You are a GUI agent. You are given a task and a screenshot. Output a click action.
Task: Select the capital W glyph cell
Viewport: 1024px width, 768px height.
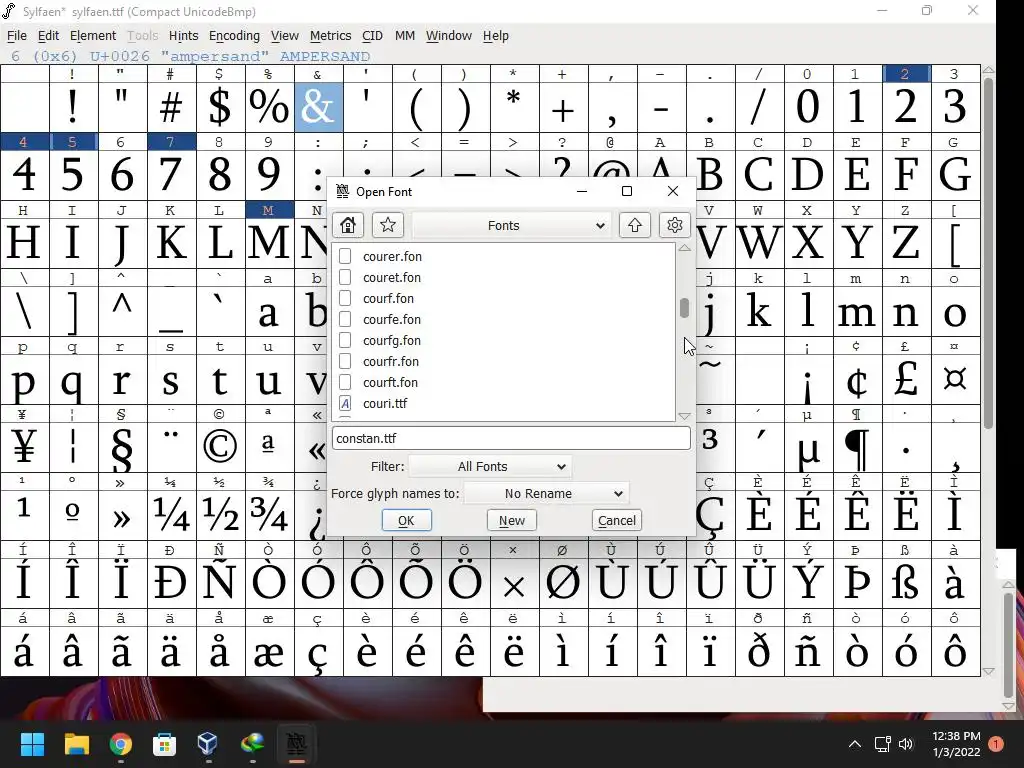click(759, 242)
